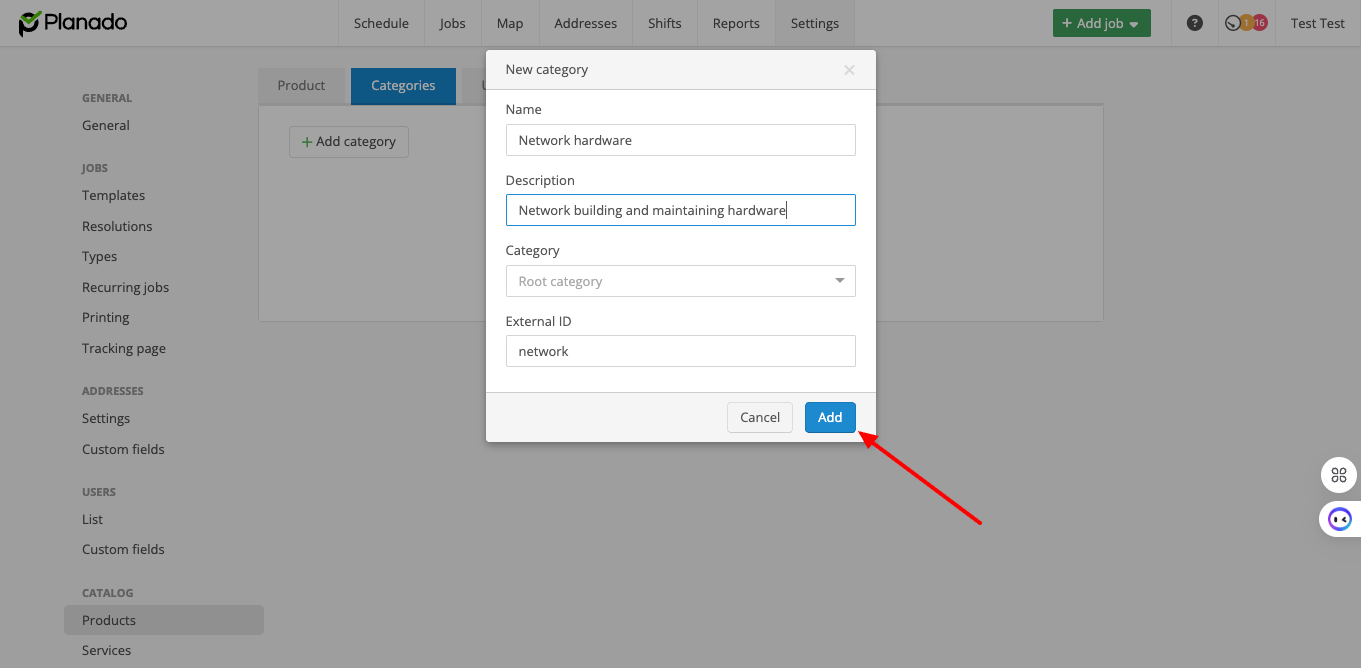Screen dimensions: 1361x668
Task: Click the apps grid floating icon
Action: click(1339, 475)
